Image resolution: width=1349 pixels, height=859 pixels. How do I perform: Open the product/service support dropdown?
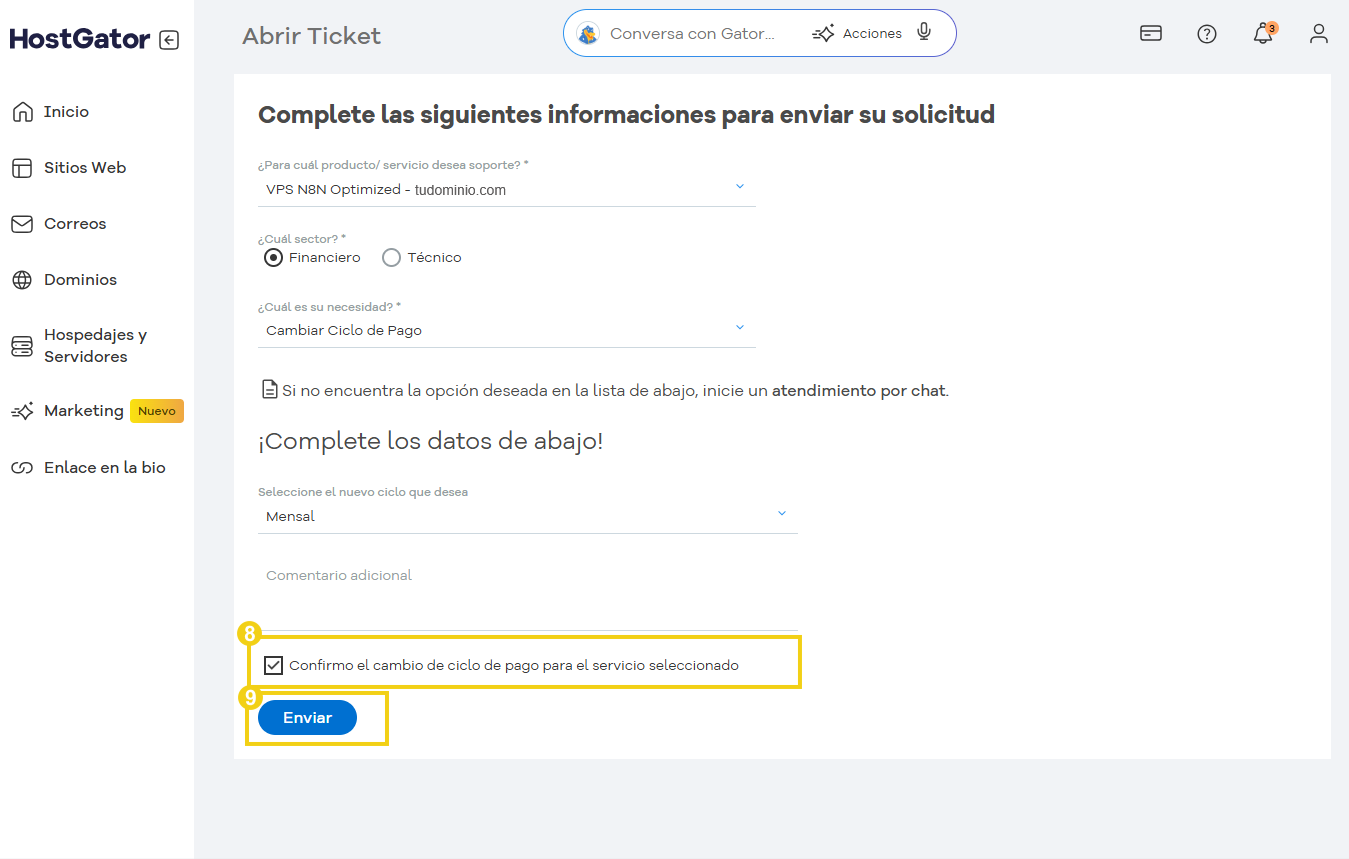(740, 186)
